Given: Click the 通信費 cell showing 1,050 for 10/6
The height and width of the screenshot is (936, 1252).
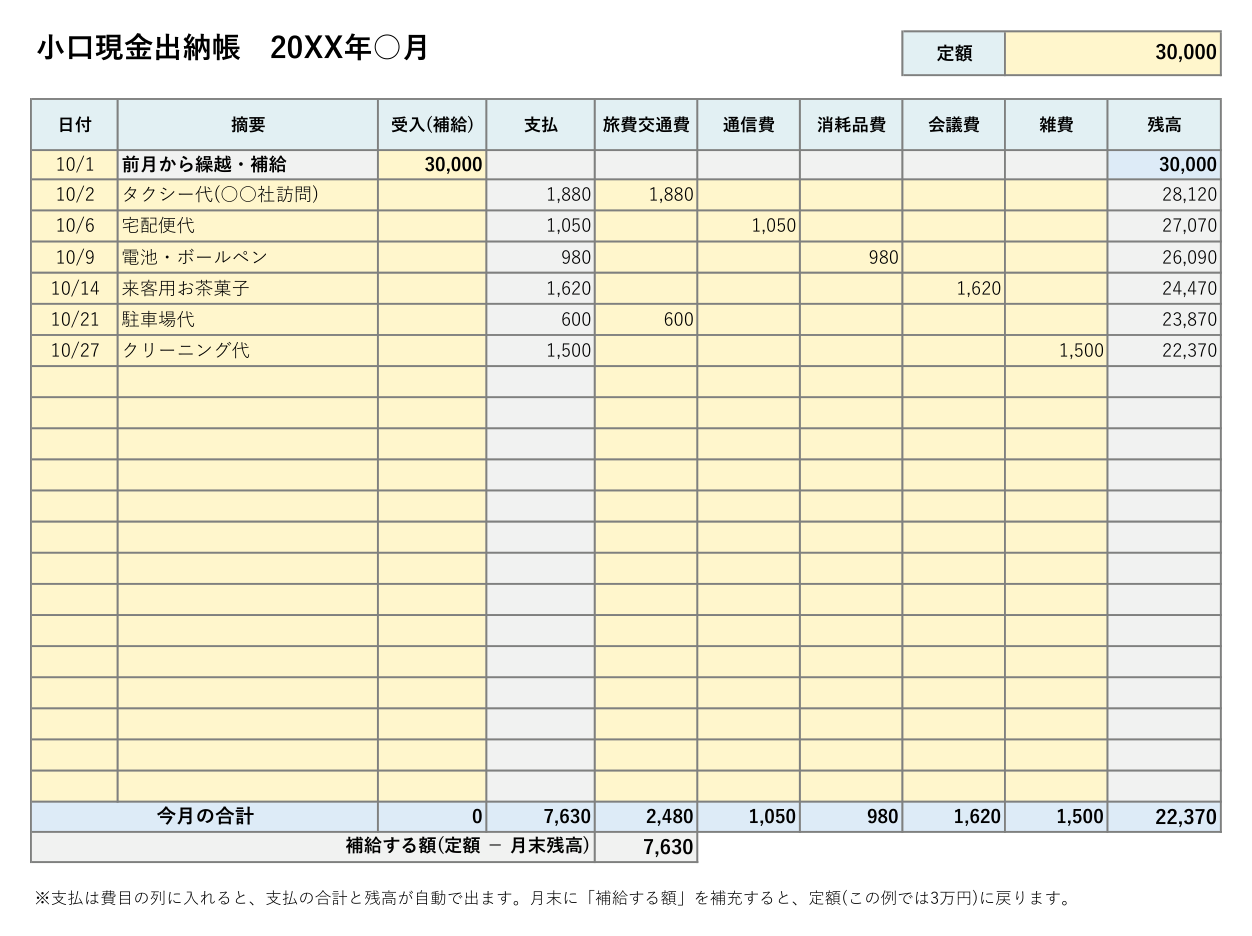Looking at the screenshot, I should click(x=749, y=225).
